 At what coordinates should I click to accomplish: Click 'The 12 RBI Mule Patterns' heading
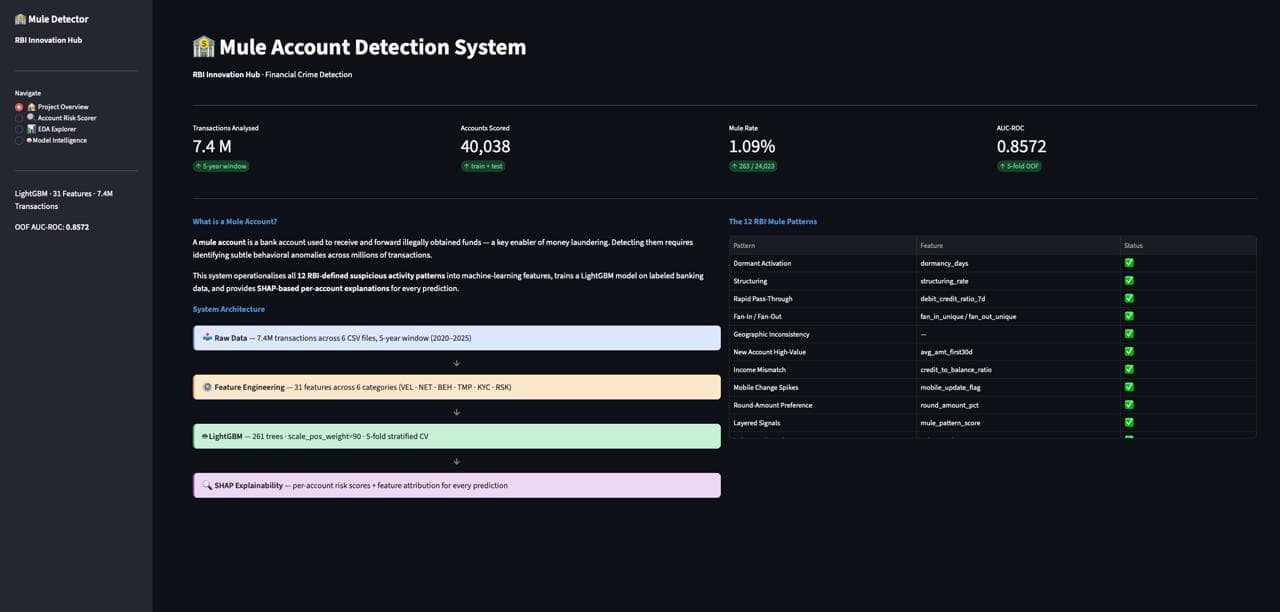[x=773, y=222]
